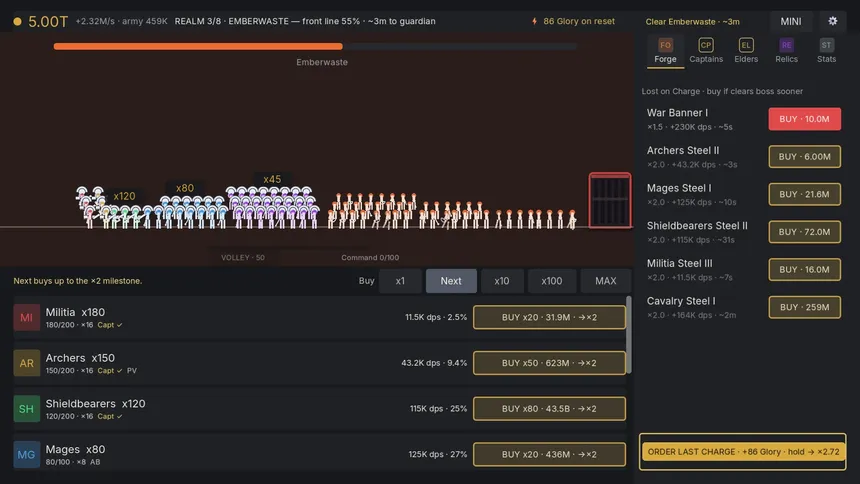Click the Shieldbearers x120 row title
This screenshot has height=484, width=860.
click(x=95, y=404)
